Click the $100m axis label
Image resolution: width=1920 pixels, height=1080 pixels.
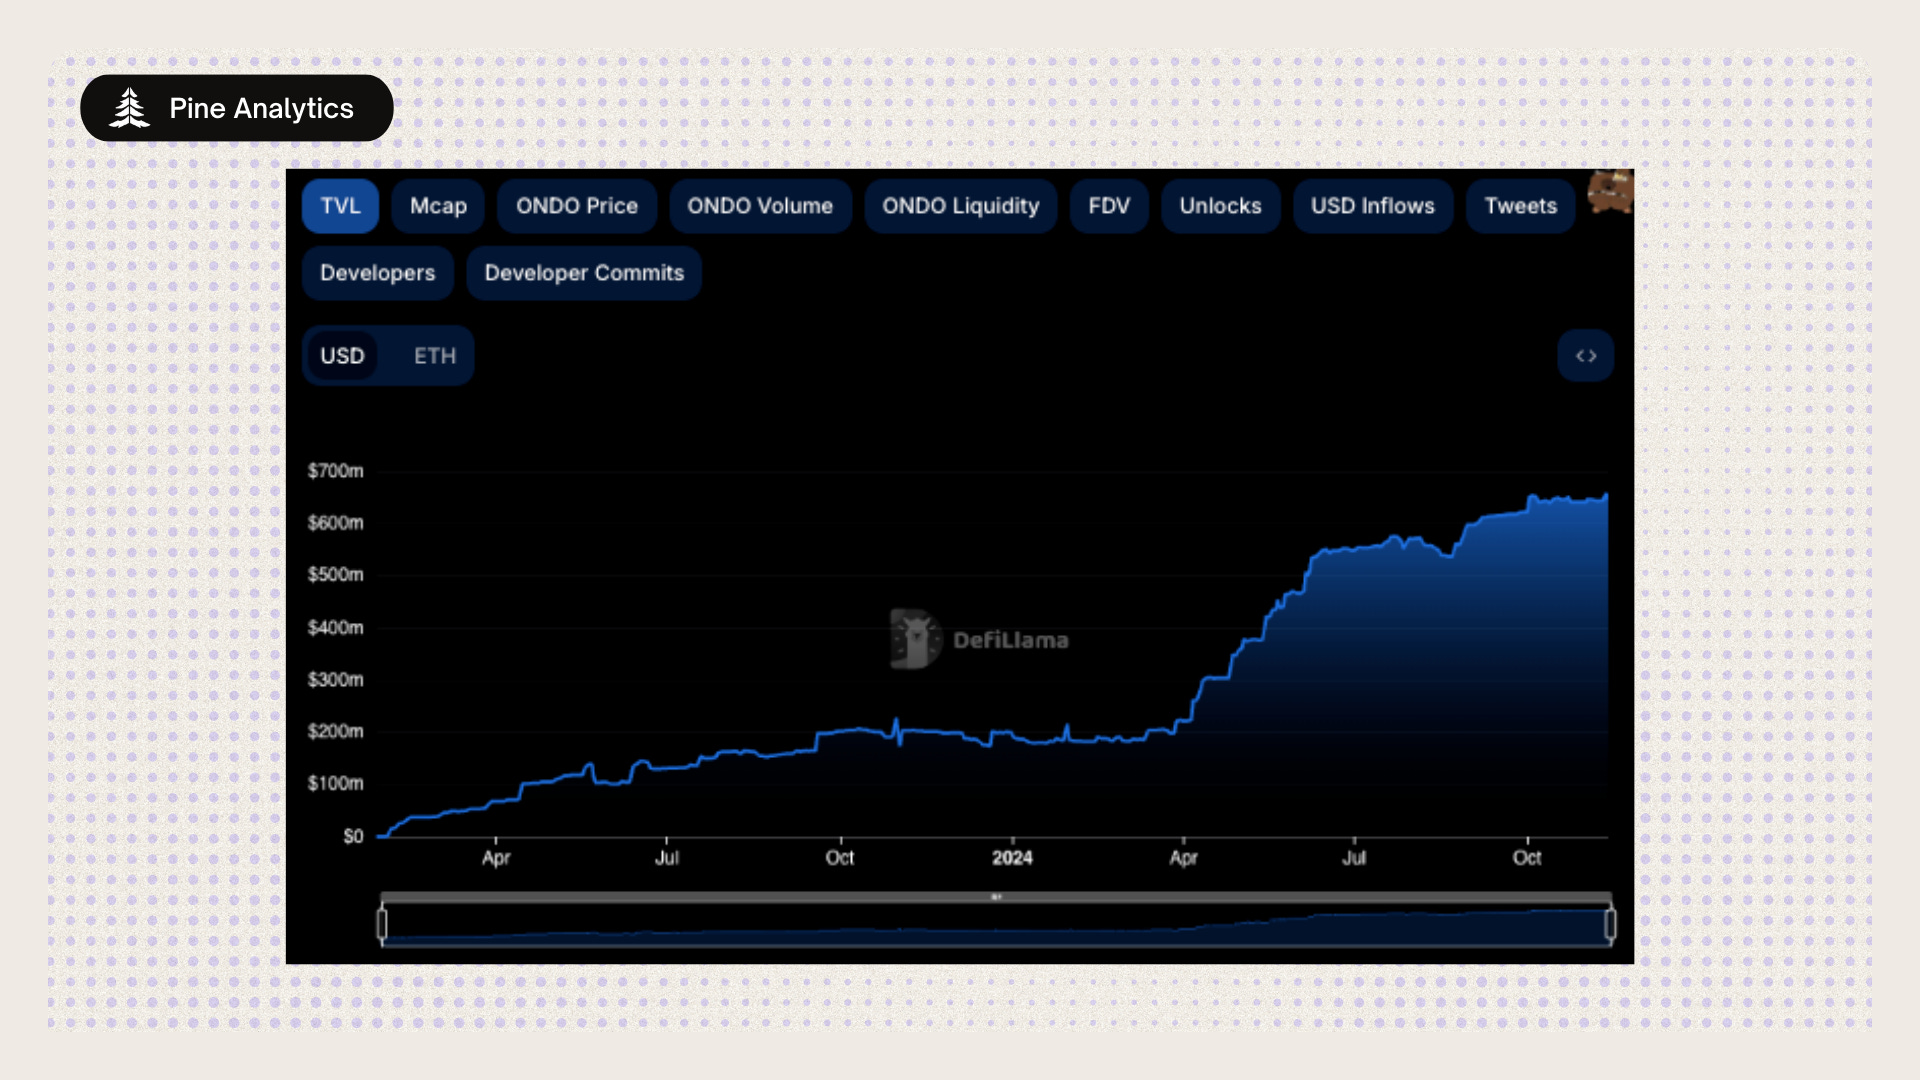pyautogui.click(x=335, y=784)
